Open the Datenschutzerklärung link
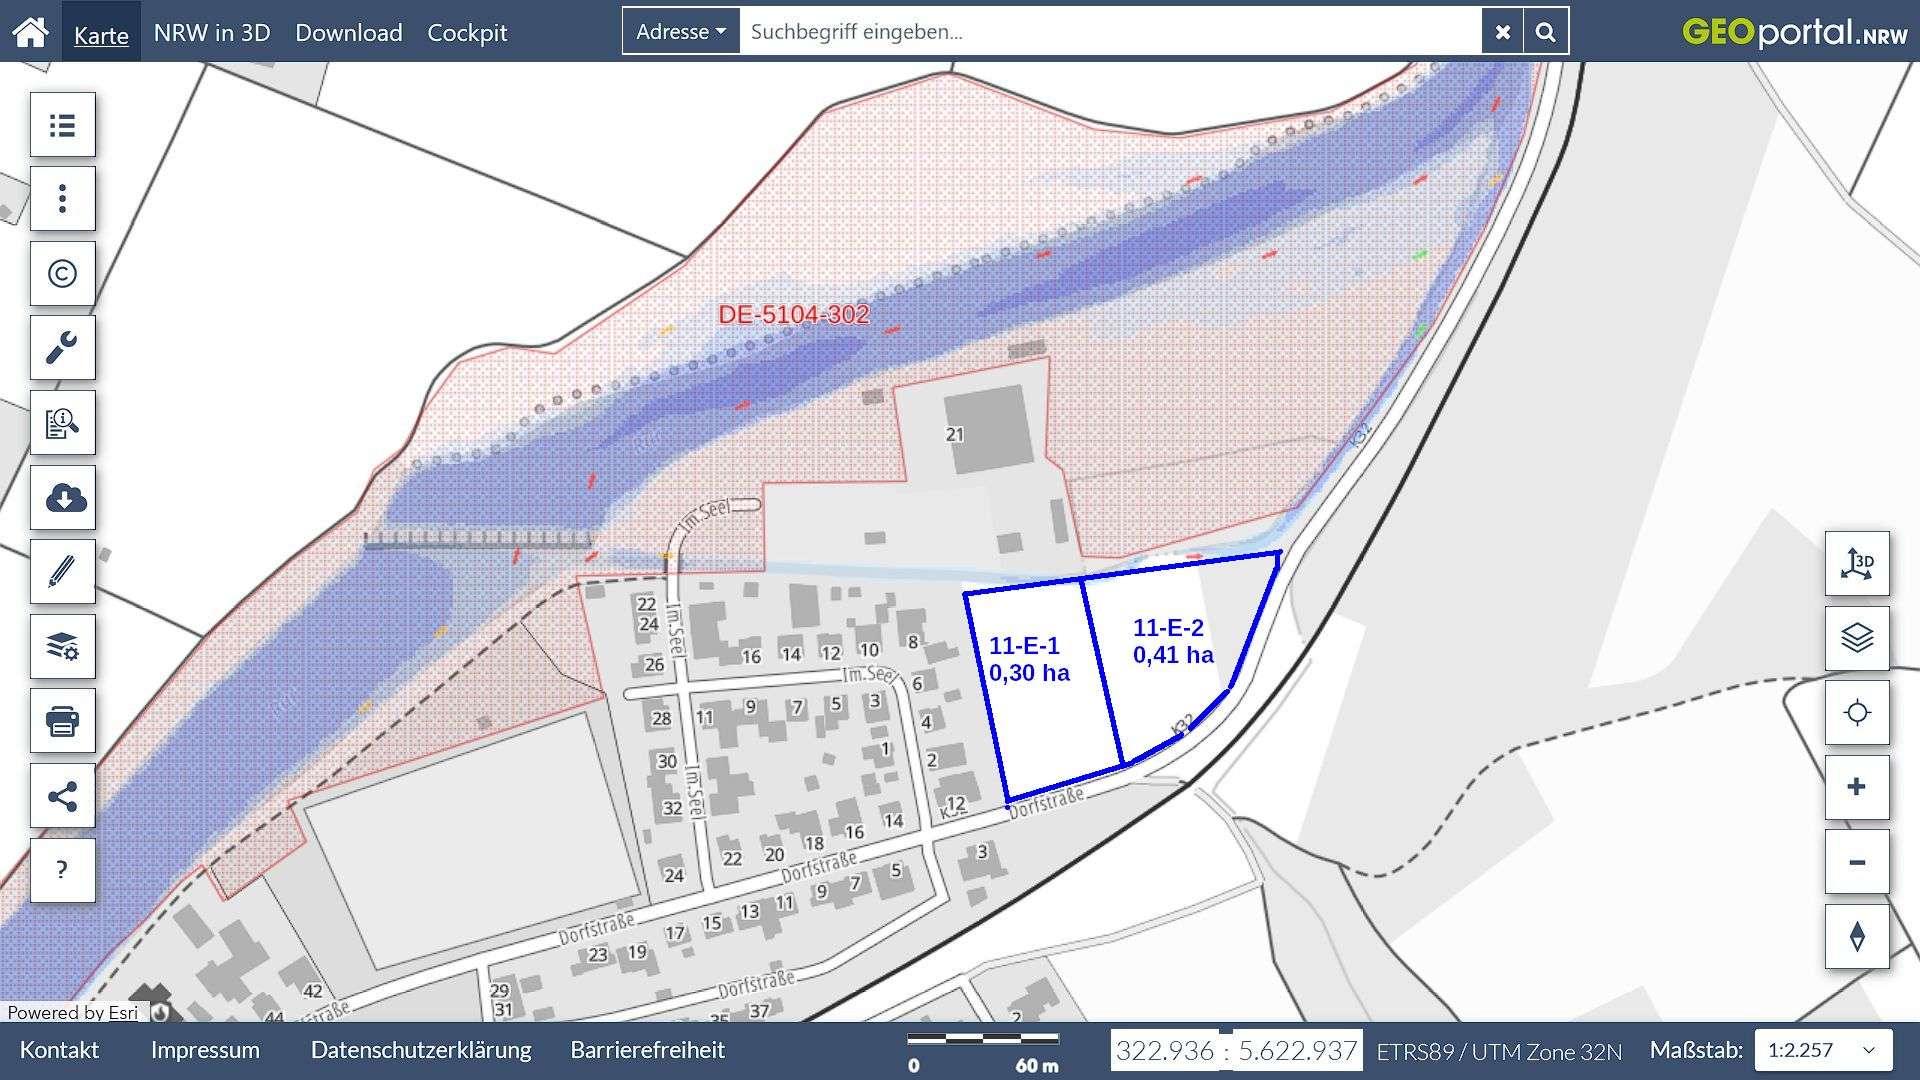Viewport: 1920px width, 1080px height. (x=421, y=1050)
